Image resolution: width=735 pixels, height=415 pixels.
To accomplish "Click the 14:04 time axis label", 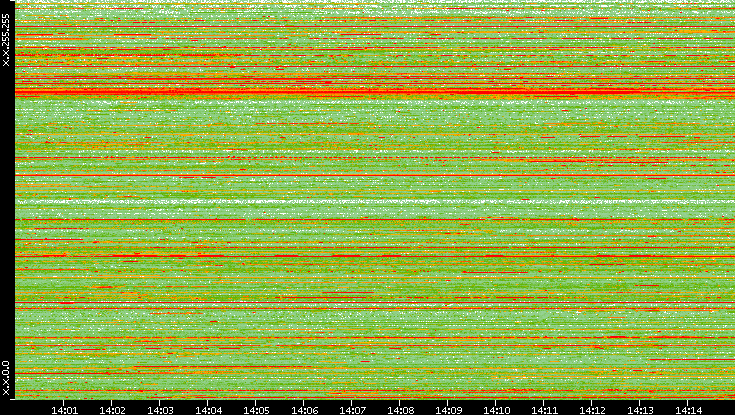I will pos(208,410).
